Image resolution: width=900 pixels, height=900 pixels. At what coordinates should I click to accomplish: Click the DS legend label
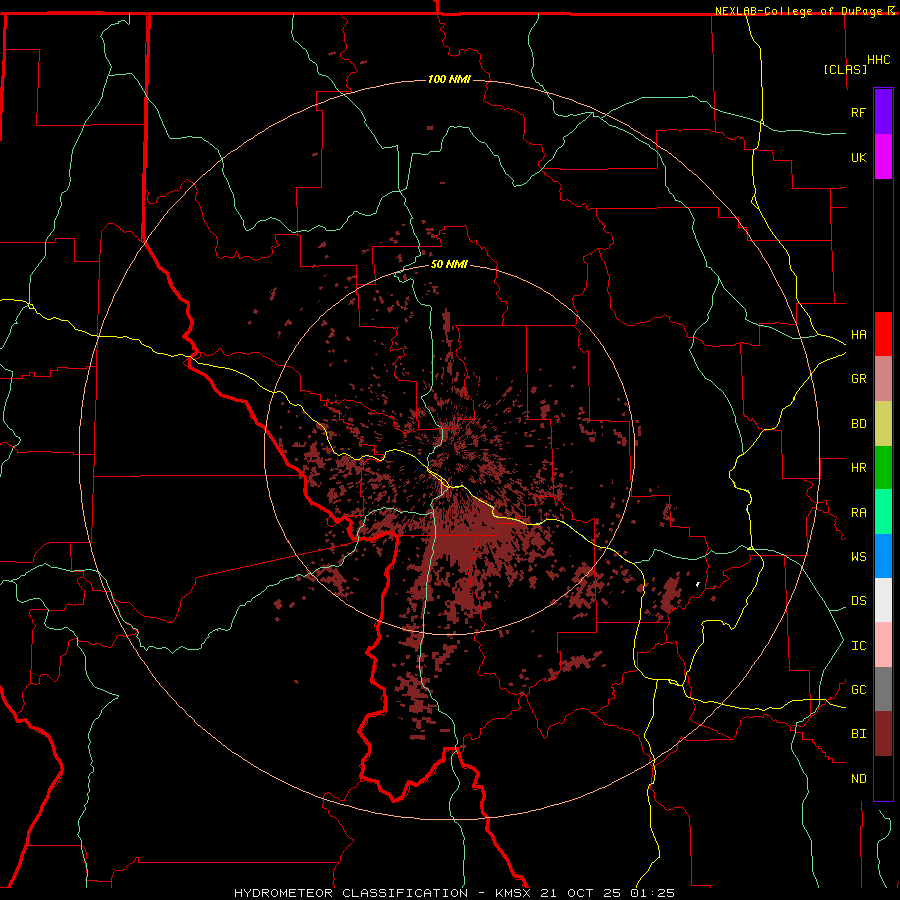click(x=858, y=601)
